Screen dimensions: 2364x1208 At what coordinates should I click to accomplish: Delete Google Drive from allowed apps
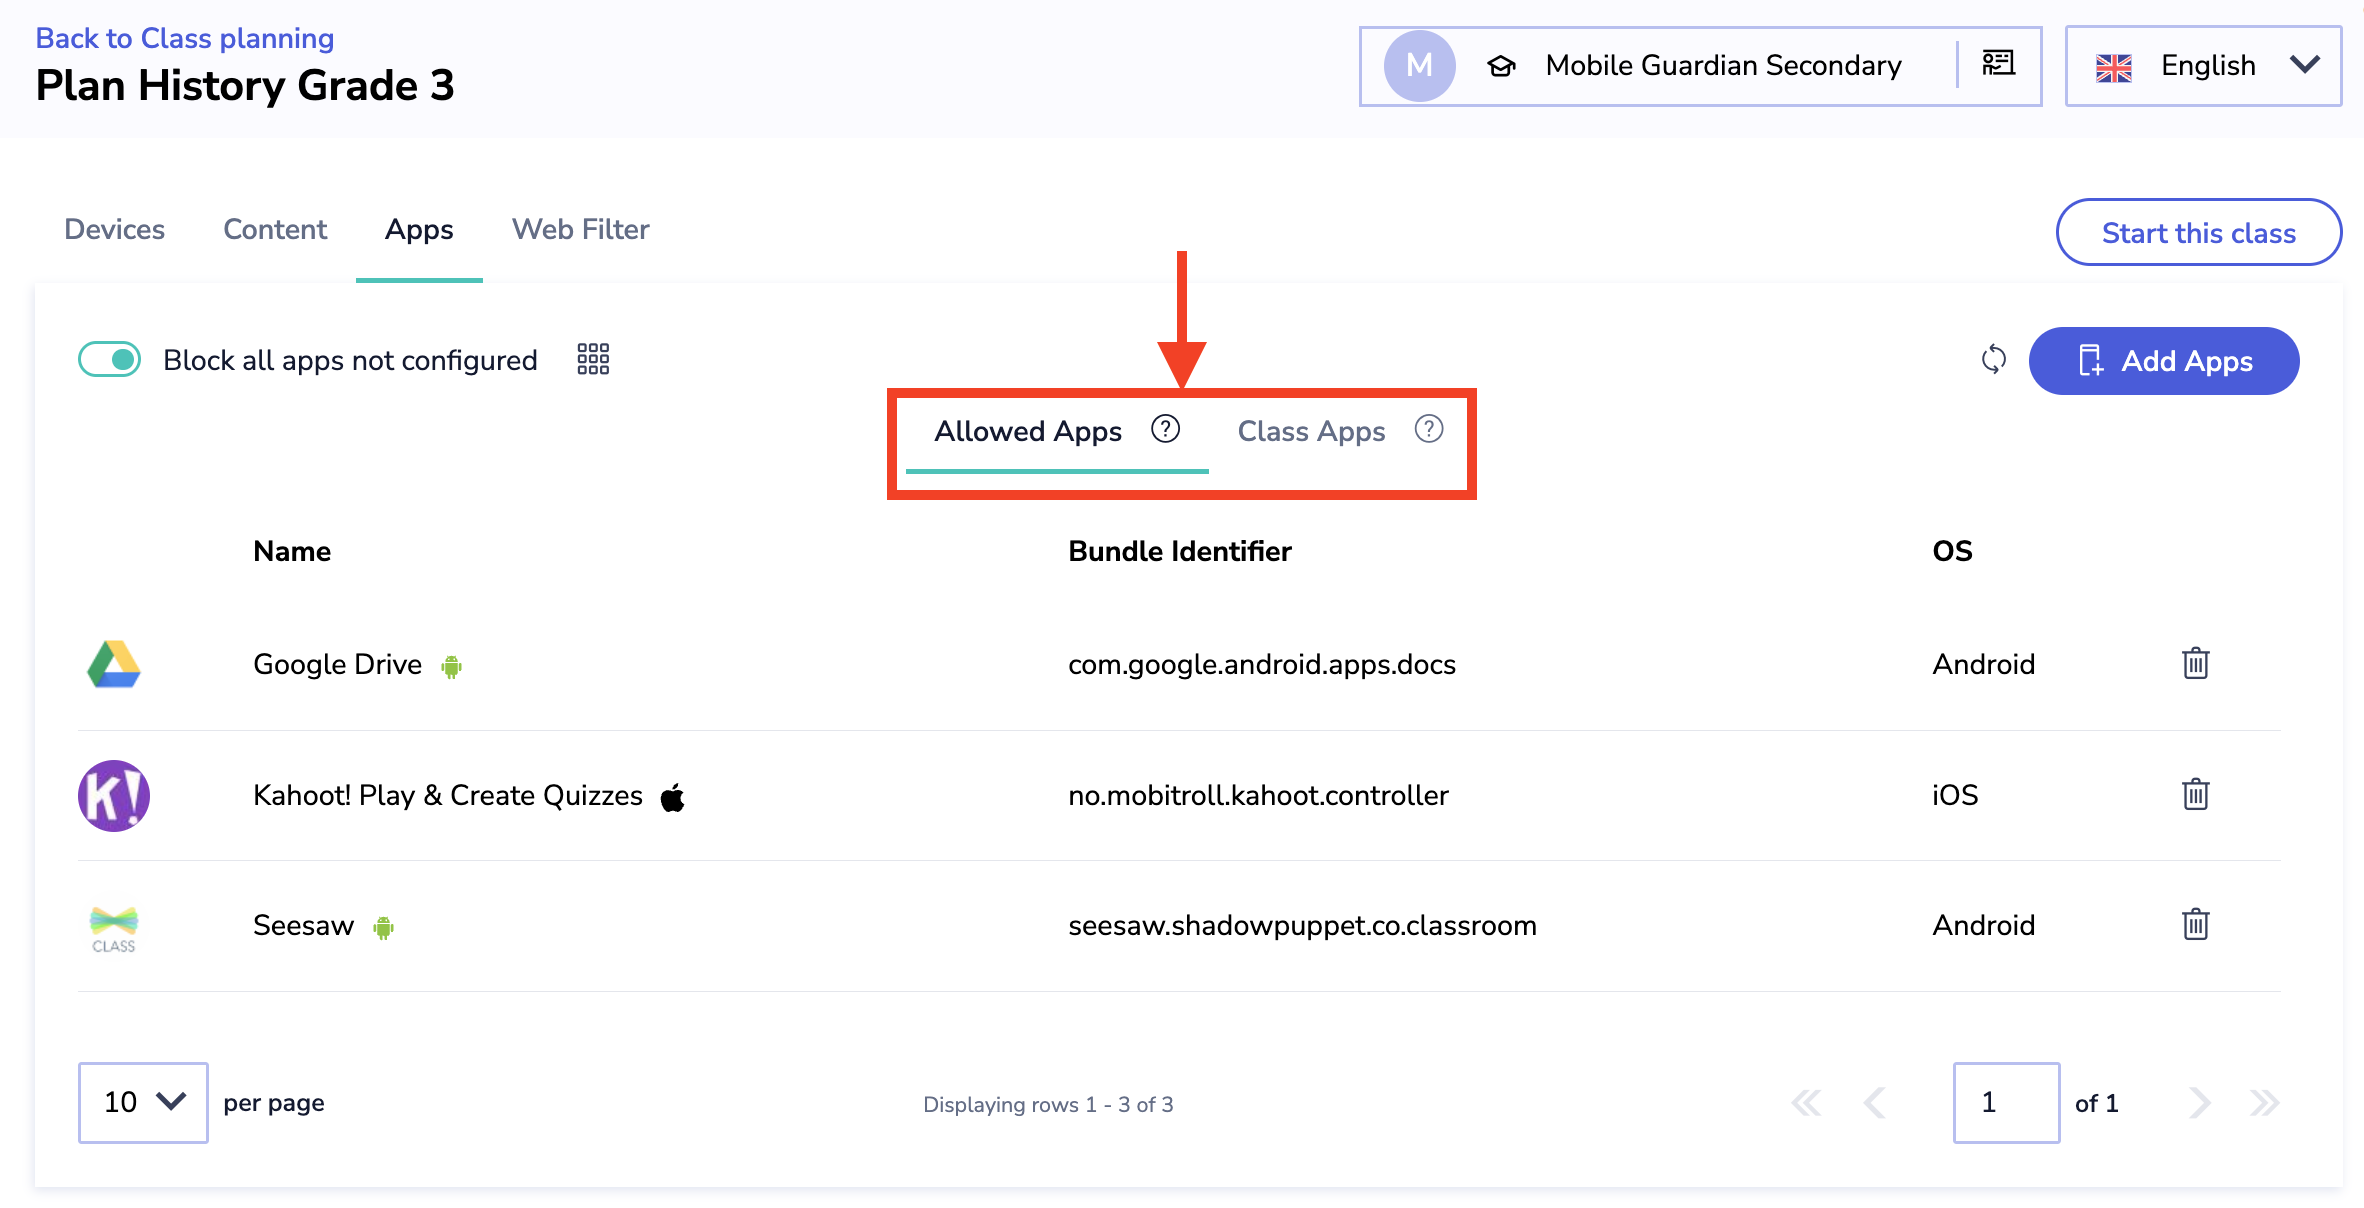click(2195, 663)
